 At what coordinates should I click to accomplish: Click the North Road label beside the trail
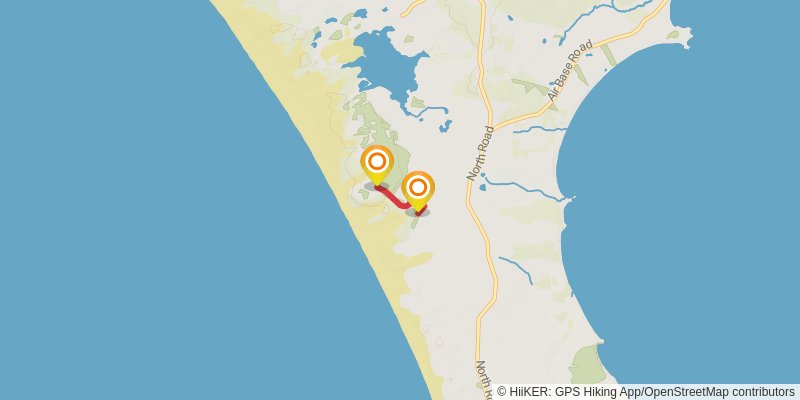click(x=480, y=153)
